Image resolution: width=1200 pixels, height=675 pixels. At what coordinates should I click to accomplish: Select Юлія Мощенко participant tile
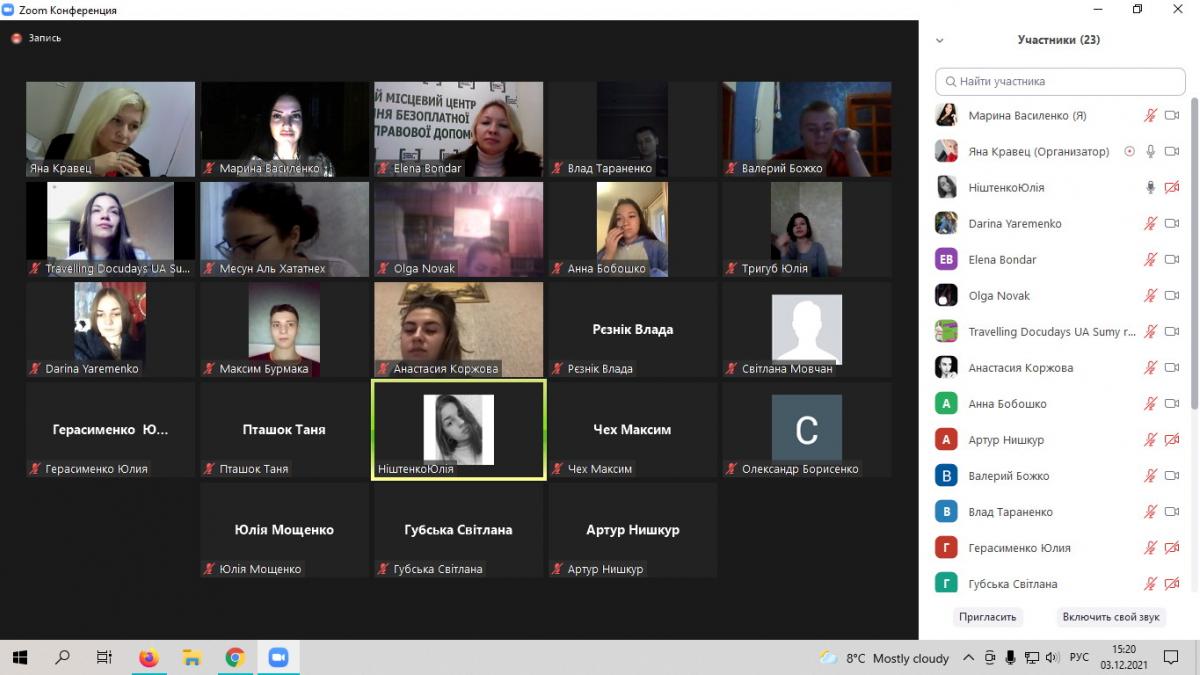point(285,530)
